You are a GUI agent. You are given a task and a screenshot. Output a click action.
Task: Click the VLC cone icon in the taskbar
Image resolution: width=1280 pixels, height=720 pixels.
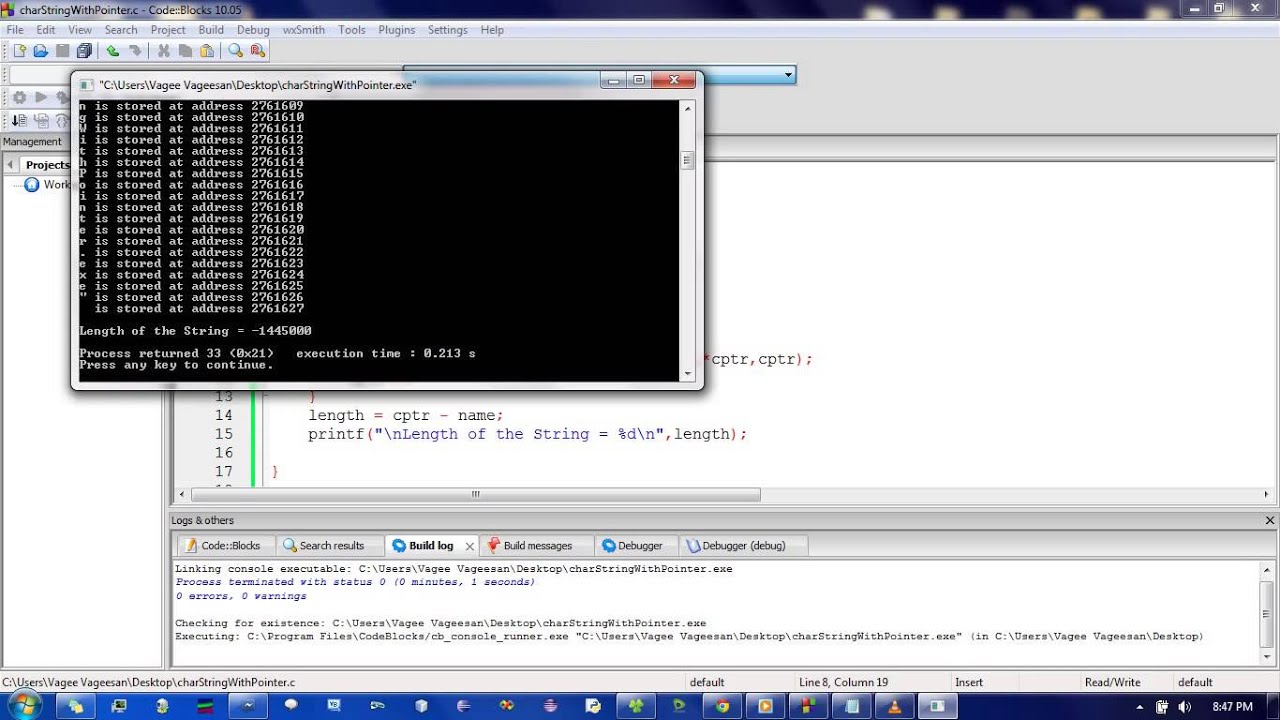[892, 706]
